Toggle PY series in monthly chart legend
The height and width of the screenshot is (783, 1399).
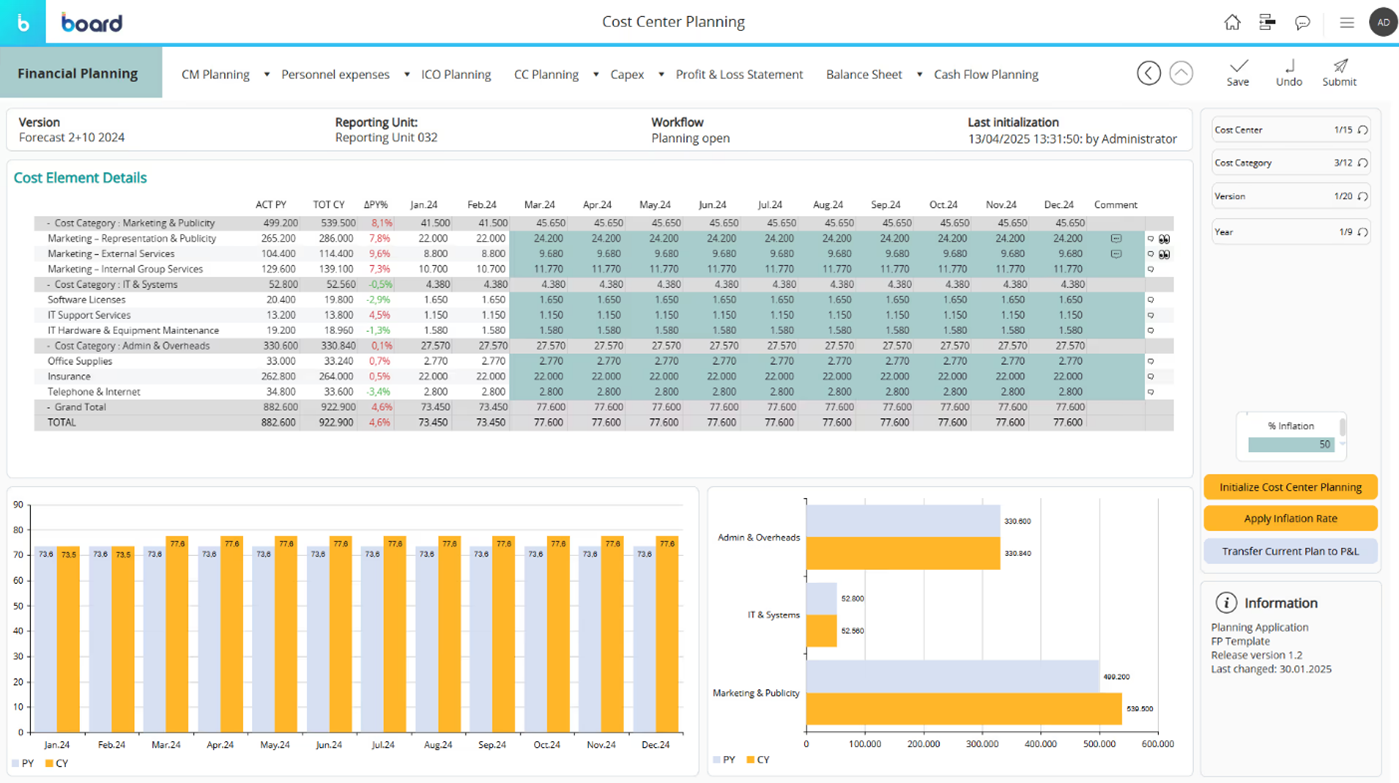tap(22, 763)
